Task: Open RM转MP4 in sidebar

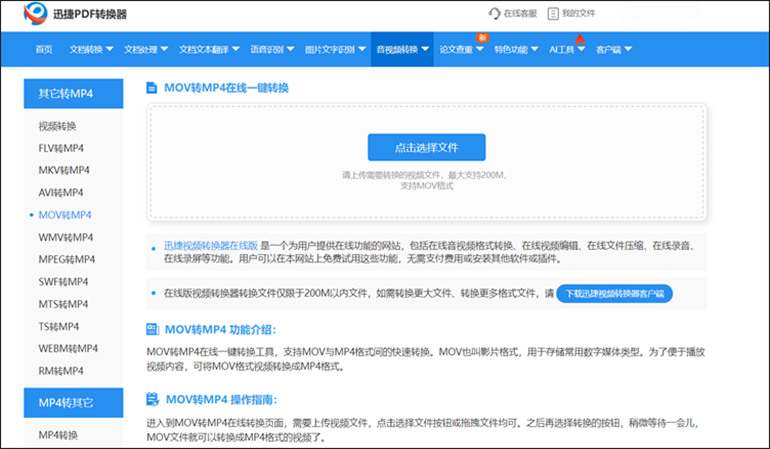Action: pyautogui.click(x=61, y=370)
